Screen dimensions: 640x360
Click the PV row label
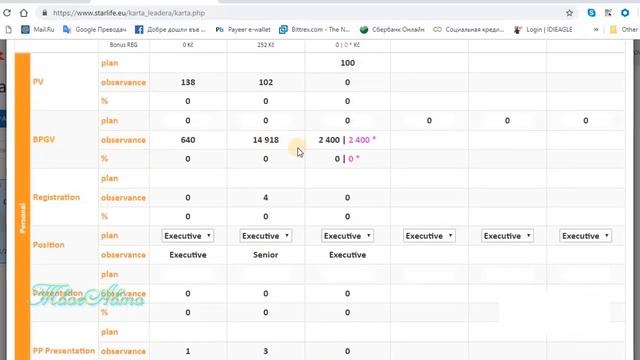pyautogui.click(x=38, y=82)
